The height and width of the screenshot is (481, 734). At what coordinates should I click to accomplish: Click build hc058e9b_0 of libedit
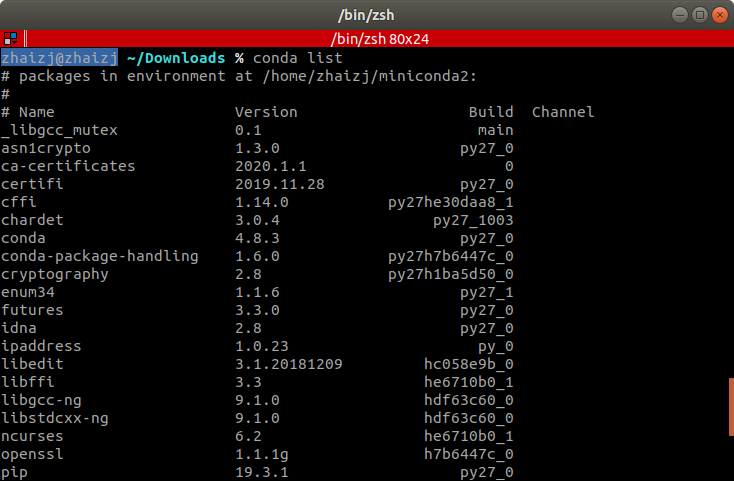pyautogui.click(x=469, y=364)
